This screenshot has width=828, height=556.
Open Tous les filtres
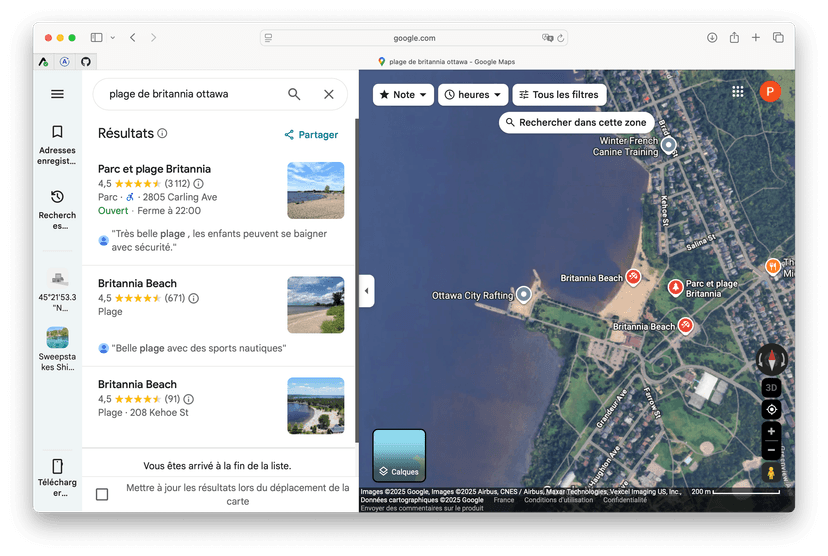click(x=559, y=95)
